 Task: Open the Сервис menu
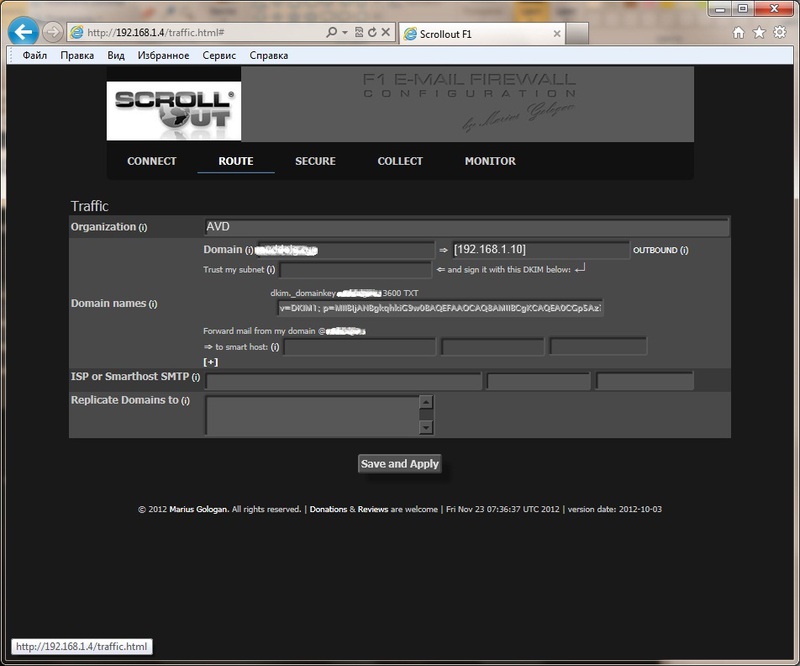click(x=219, y=55)
